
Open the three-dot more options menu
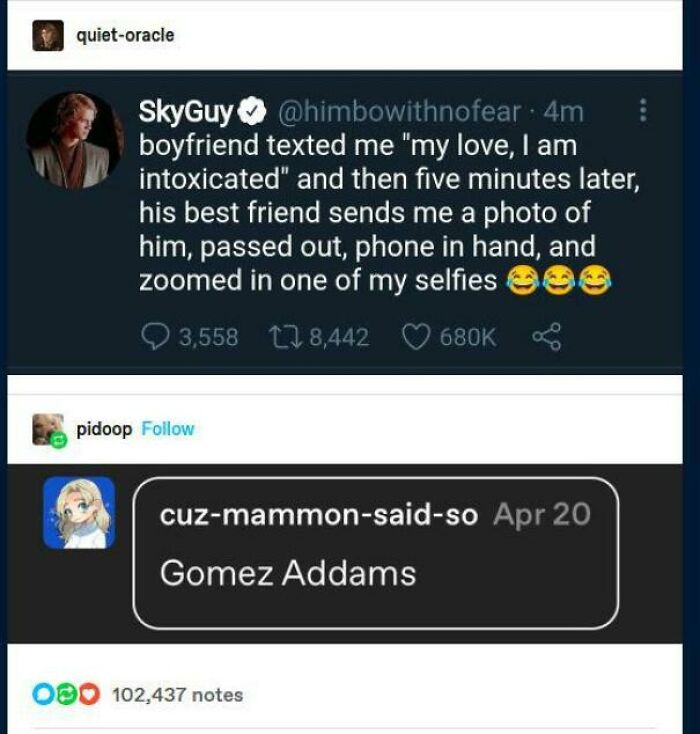tap(643, 111)
